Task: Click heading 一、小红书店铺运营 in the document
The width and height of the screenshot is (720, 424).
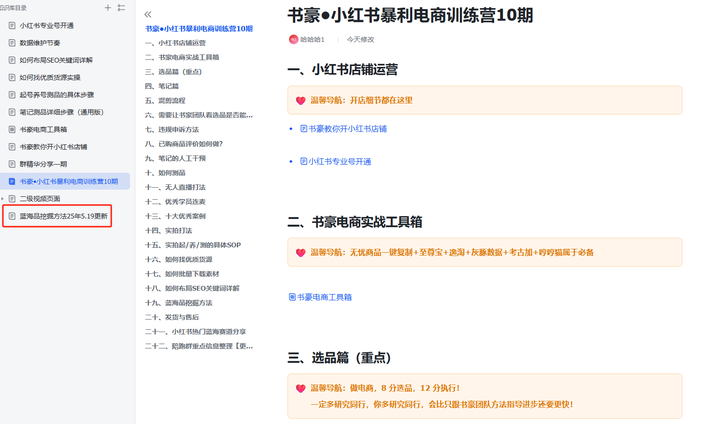Action: tap(343, 69)
